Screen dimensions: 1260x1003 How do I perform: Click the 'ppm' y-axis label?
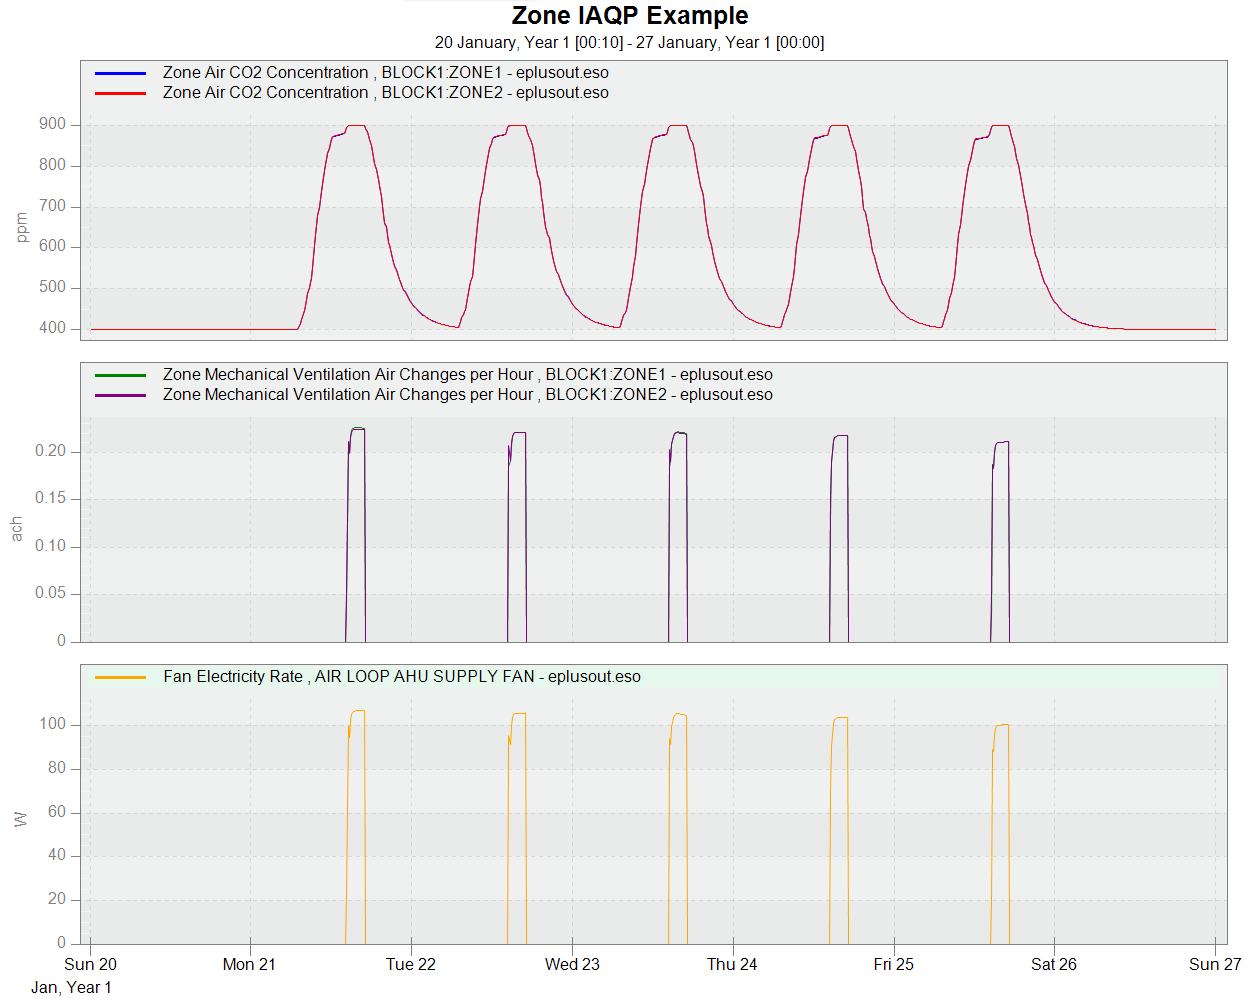pyautogui.click(x=21, y=228)
